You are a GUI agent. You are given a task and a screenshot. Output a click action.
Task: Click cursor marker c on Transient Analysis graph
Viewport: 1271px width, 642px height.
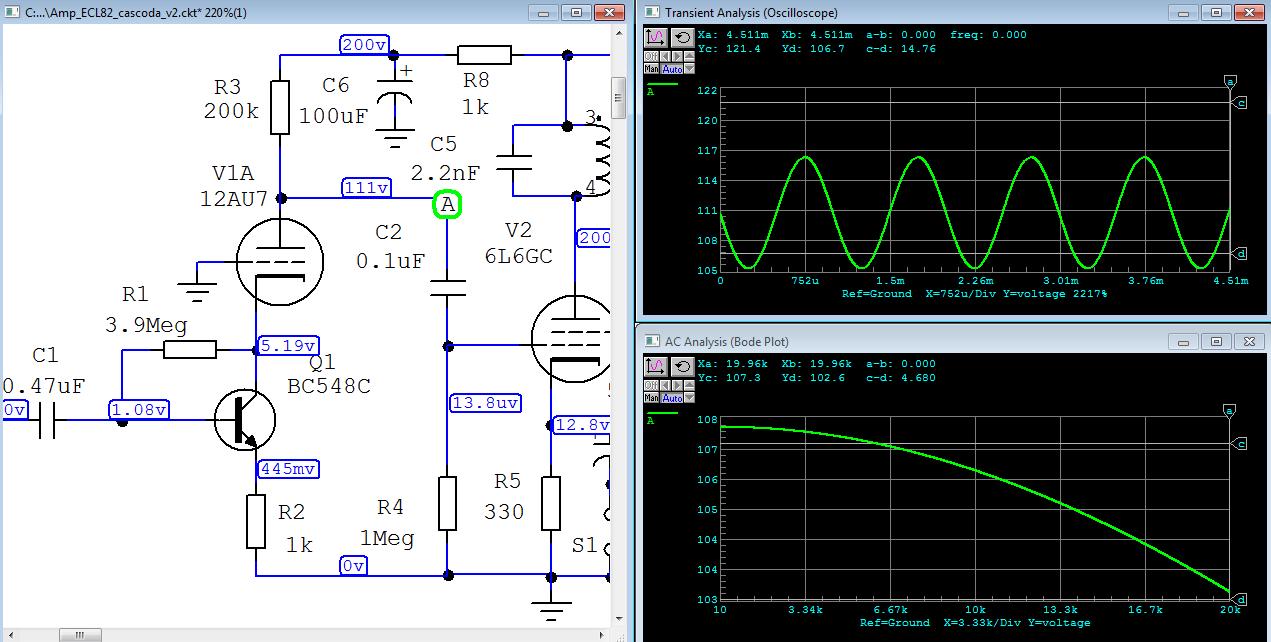[1240, 103]
